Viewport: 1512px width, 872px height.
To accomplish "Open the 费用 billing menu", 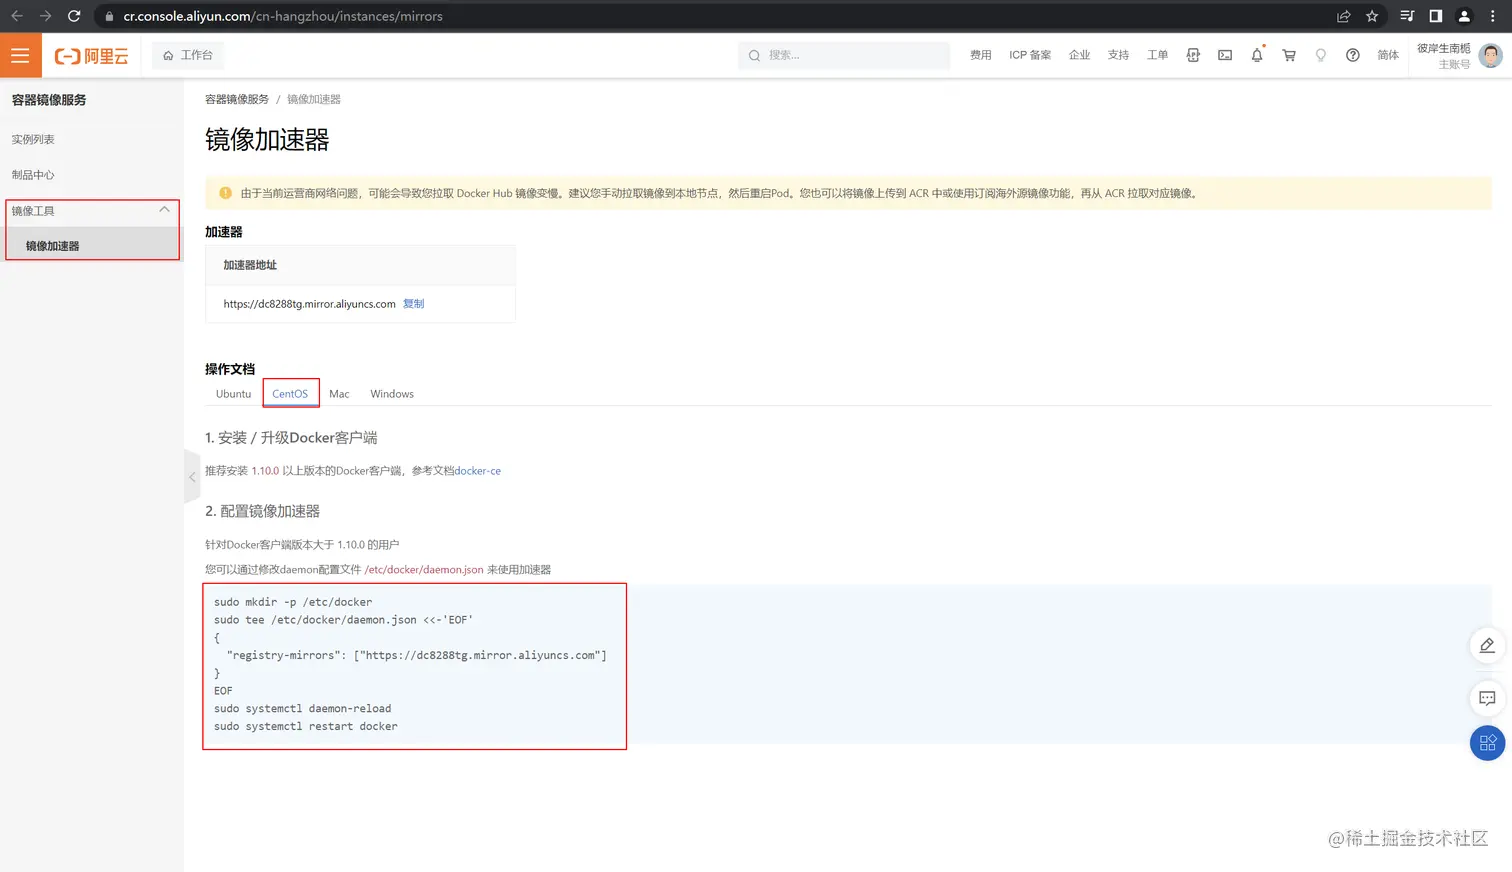I will click(x=980, y=55).
